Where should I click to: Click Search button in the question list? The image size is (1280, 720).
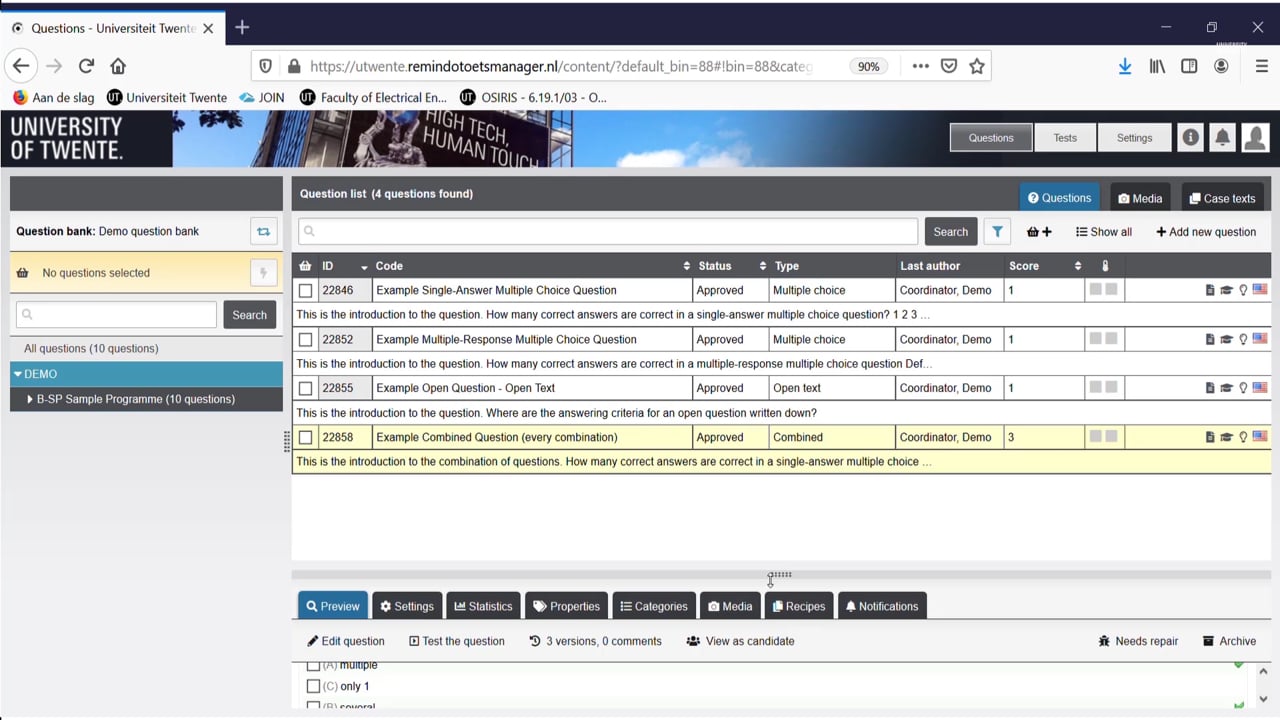(x=950, y=232)
